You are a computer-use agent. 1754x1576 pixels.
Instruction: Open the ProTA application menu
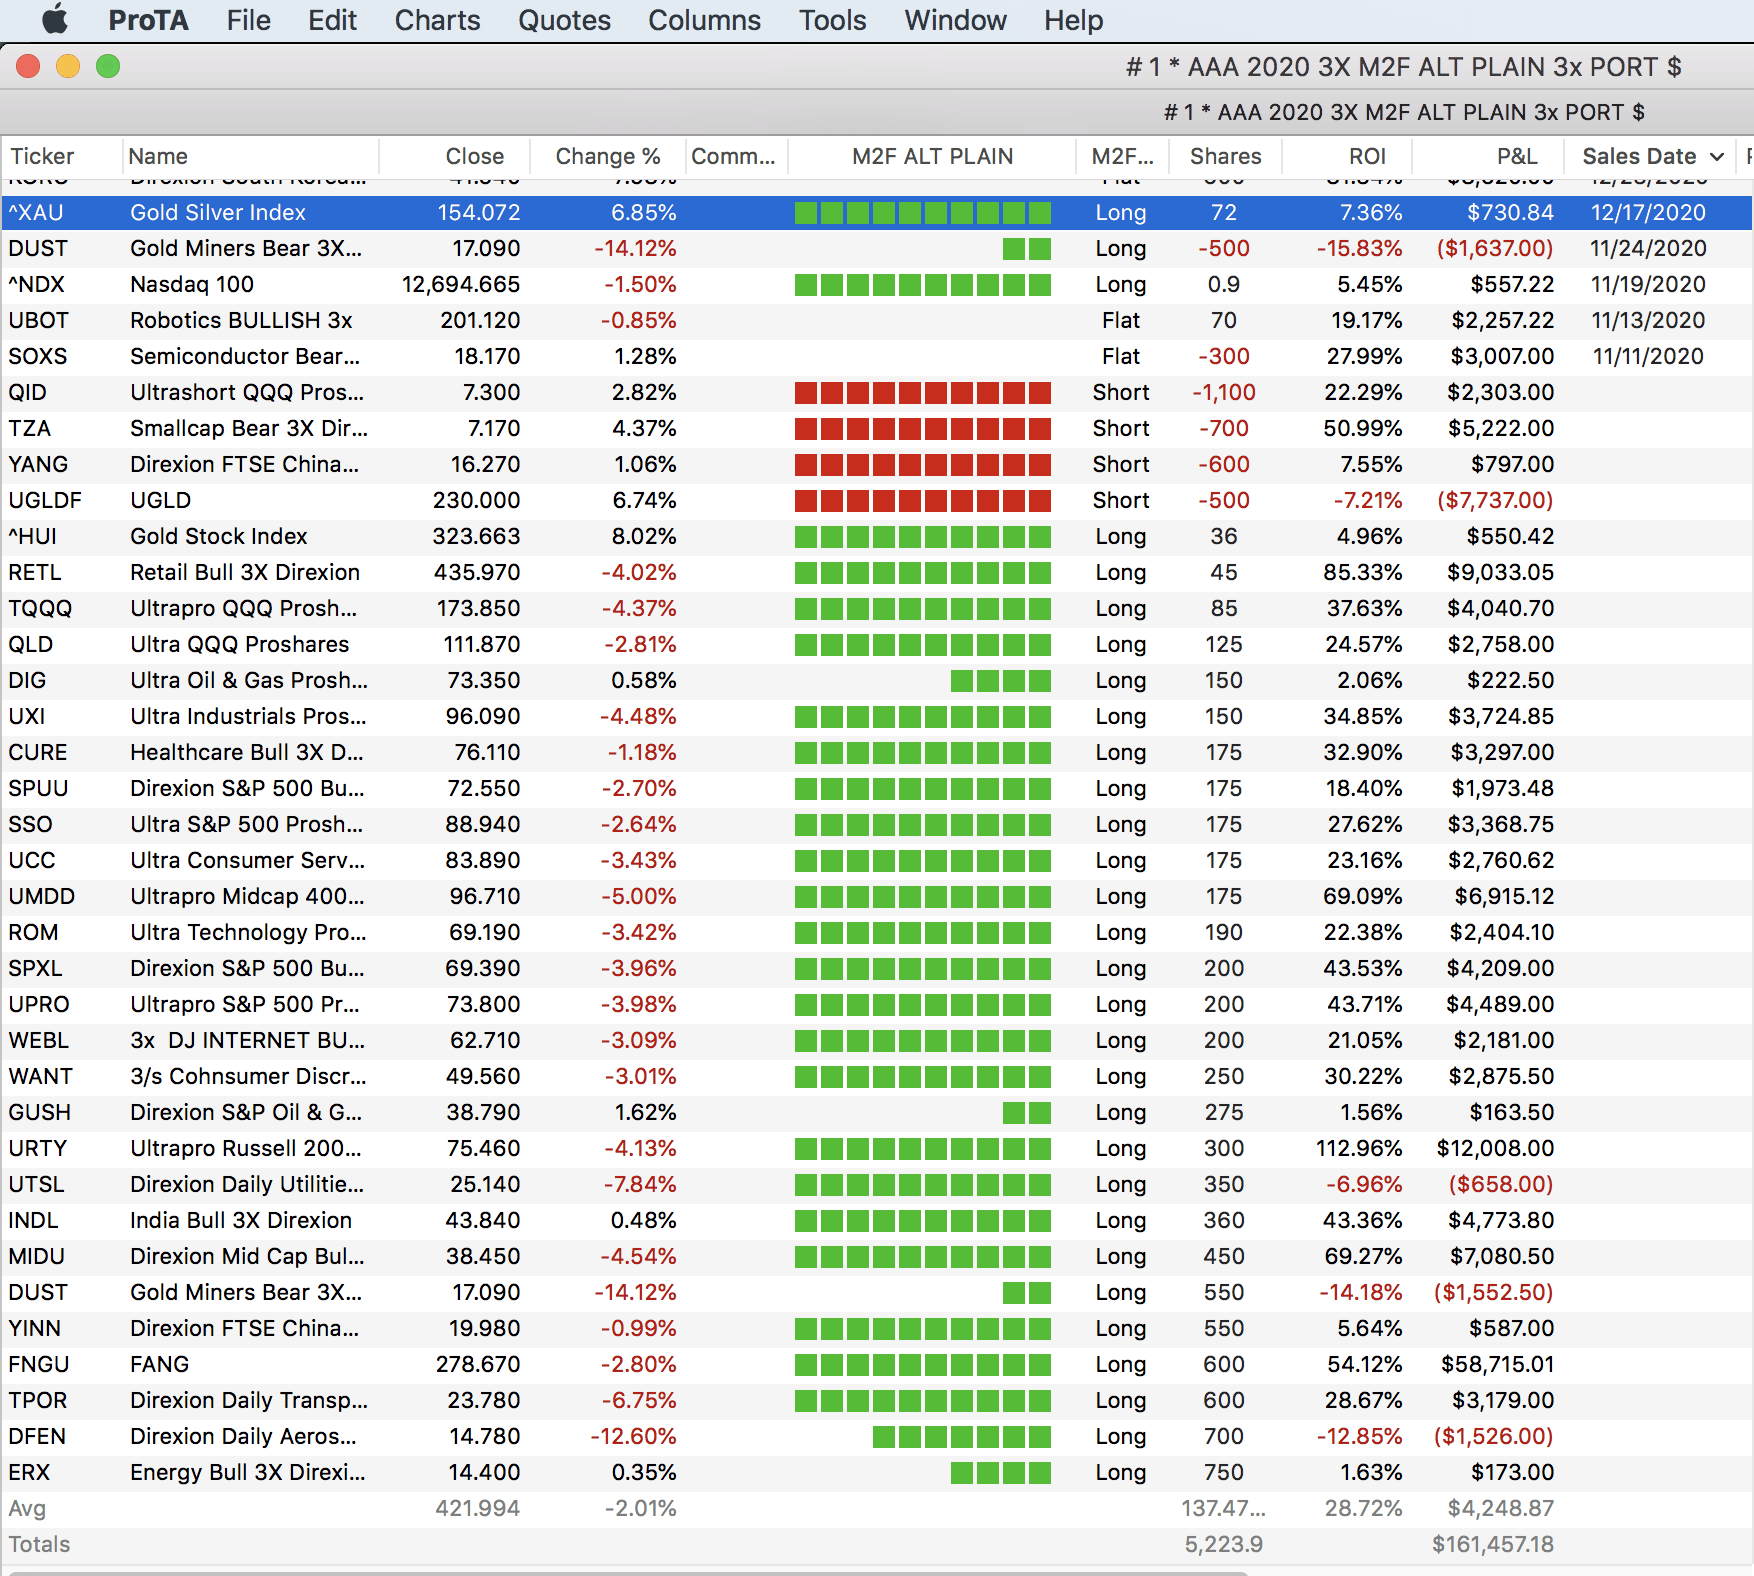(148, 20)
